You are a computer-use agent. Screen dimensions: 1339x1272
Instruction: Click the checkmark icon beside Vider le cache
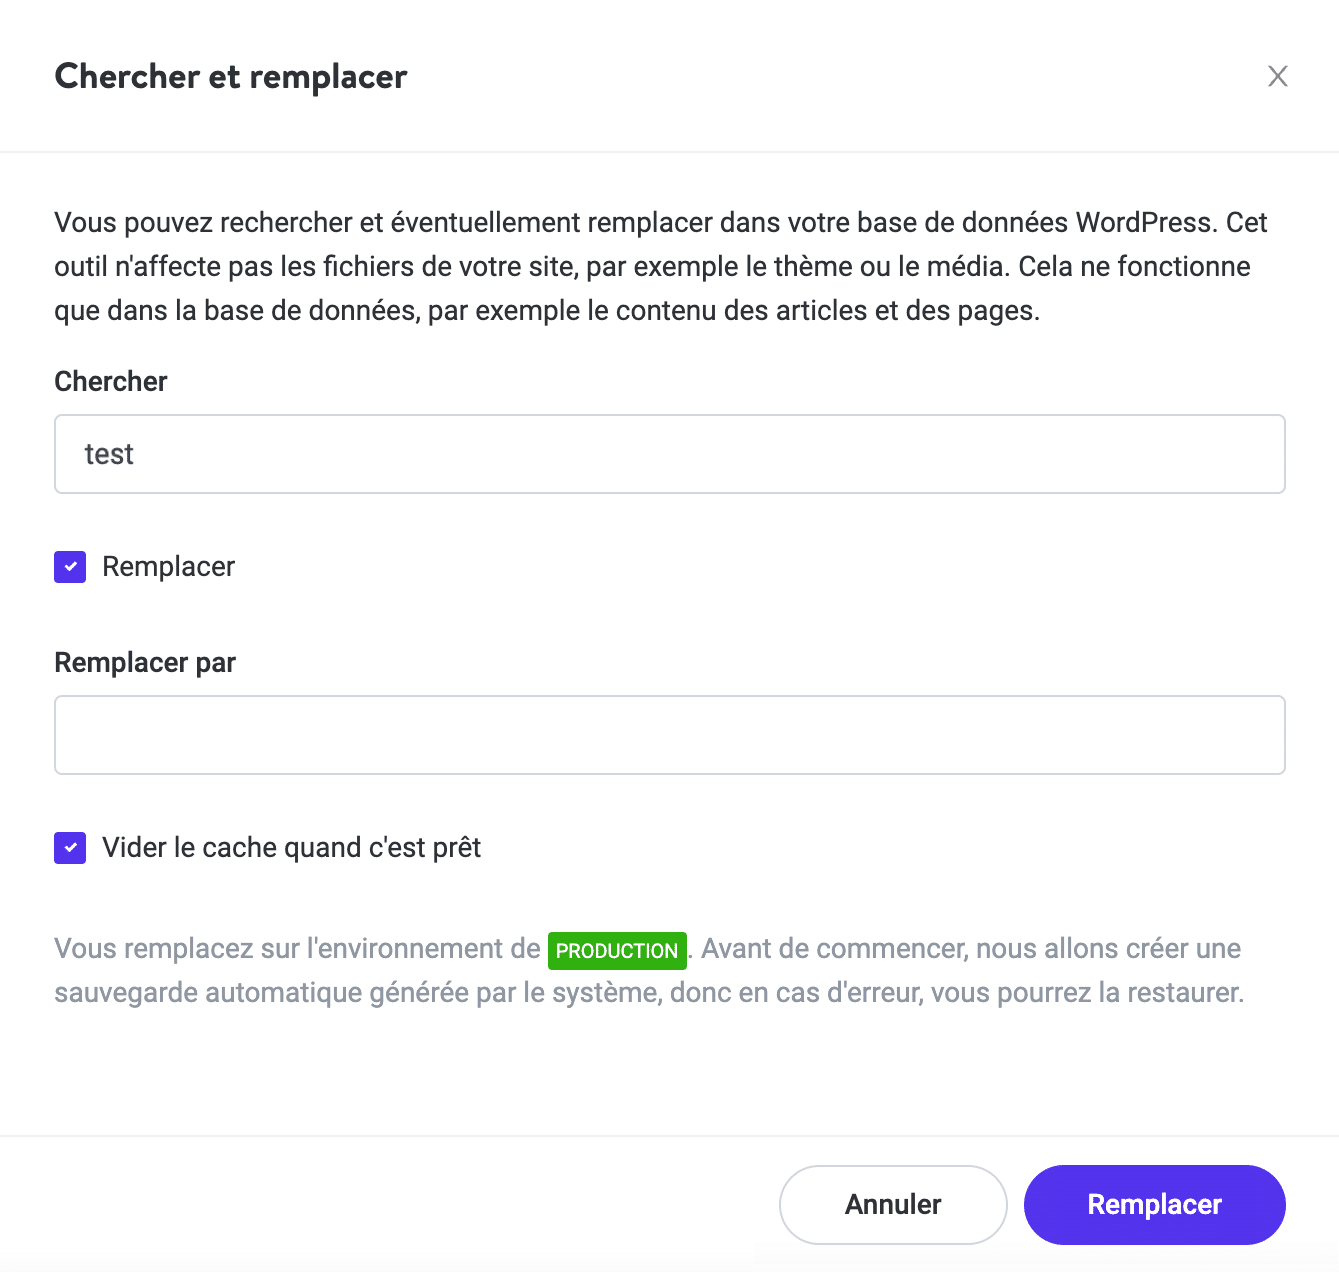click(x=70, y=848)
